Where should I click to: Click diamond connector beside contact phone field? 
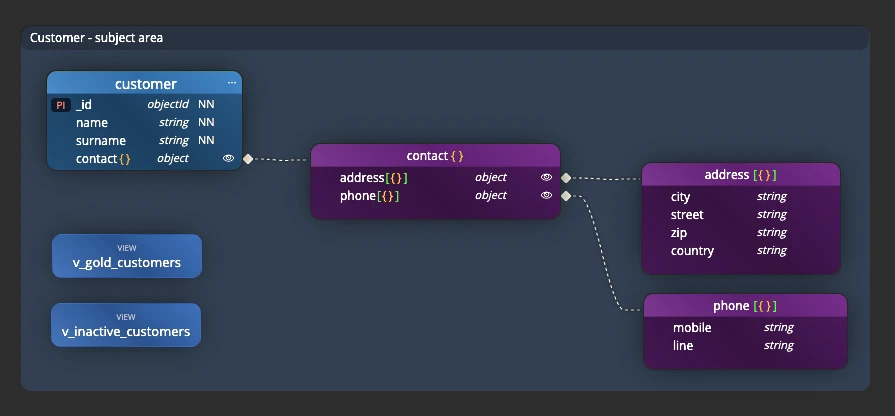[x=566, y=196]
